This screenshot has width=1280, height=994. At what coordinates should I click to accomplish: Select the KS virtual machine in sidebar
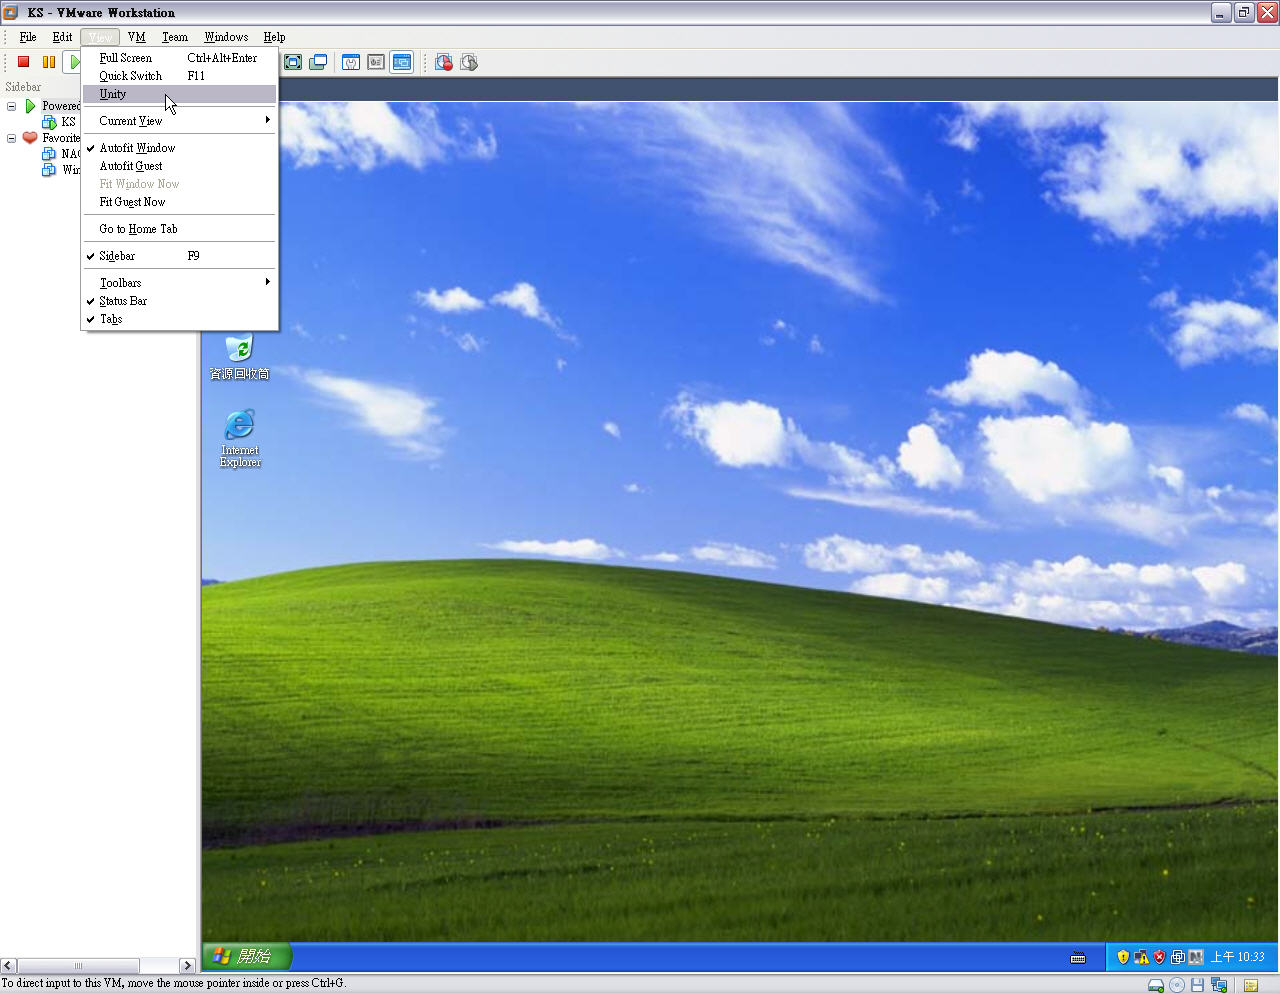pos(59,122)
